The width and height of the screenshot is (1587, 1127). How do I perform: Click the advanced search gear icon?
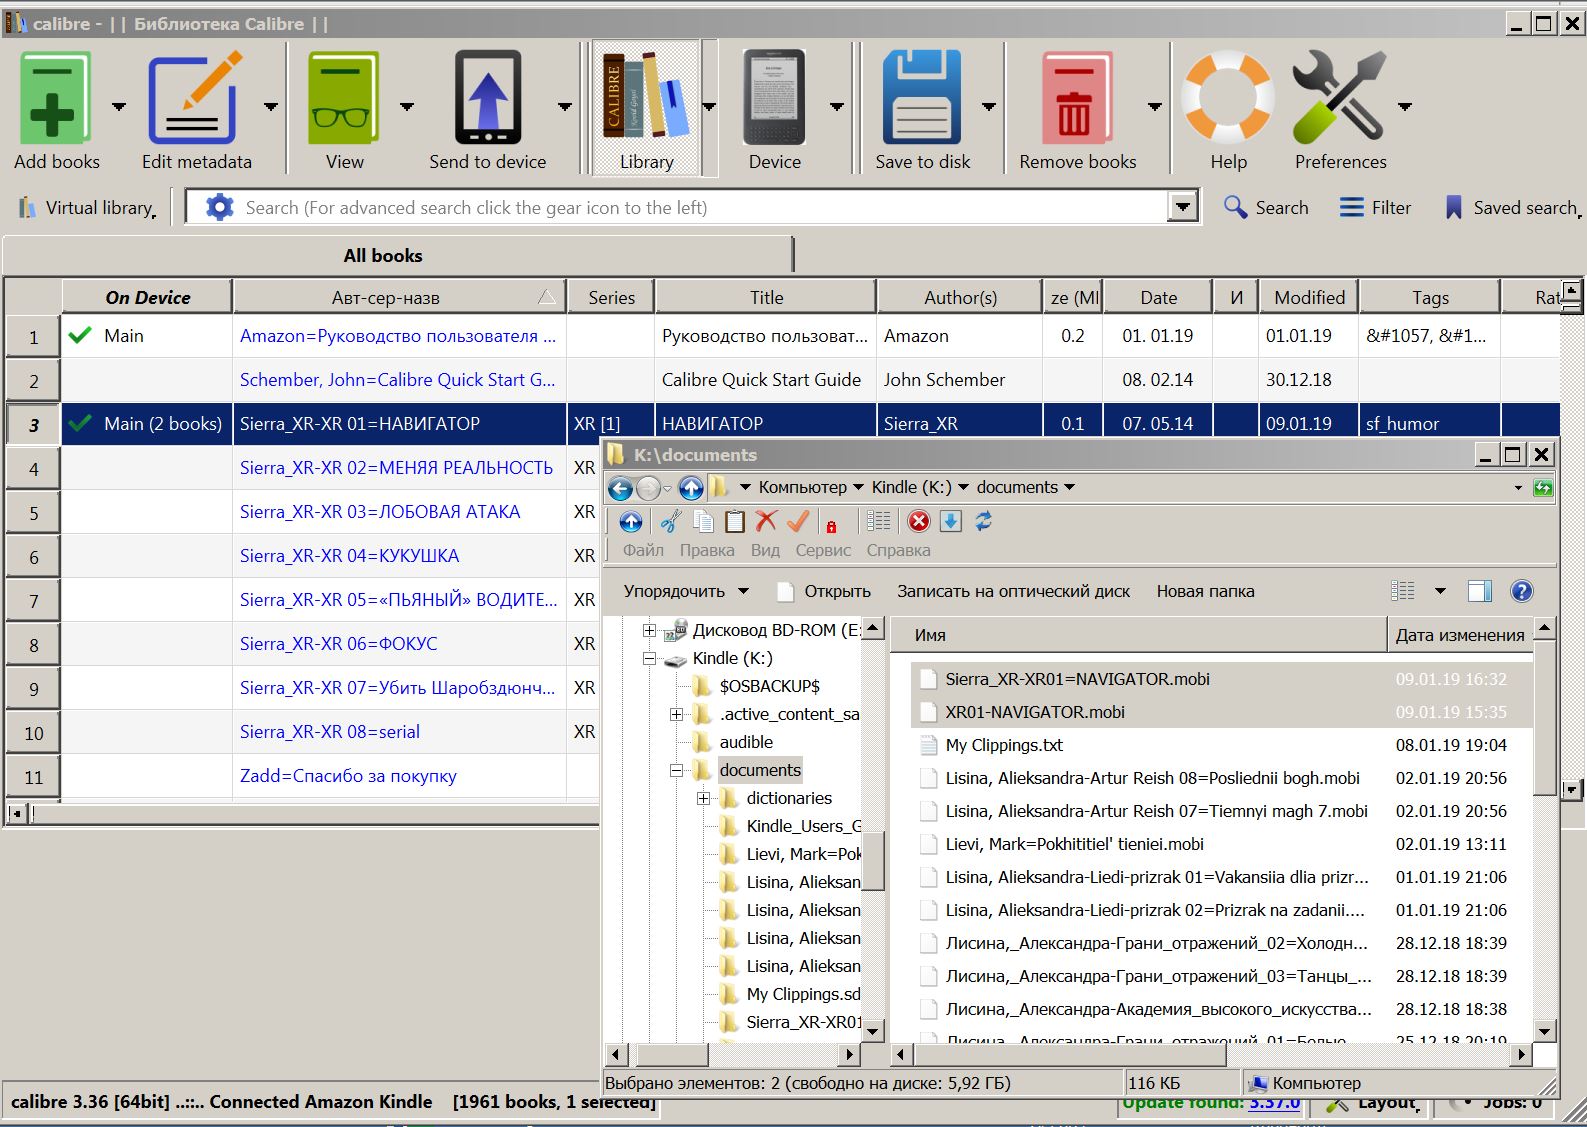pyautogui.click(x=219, y=207)
